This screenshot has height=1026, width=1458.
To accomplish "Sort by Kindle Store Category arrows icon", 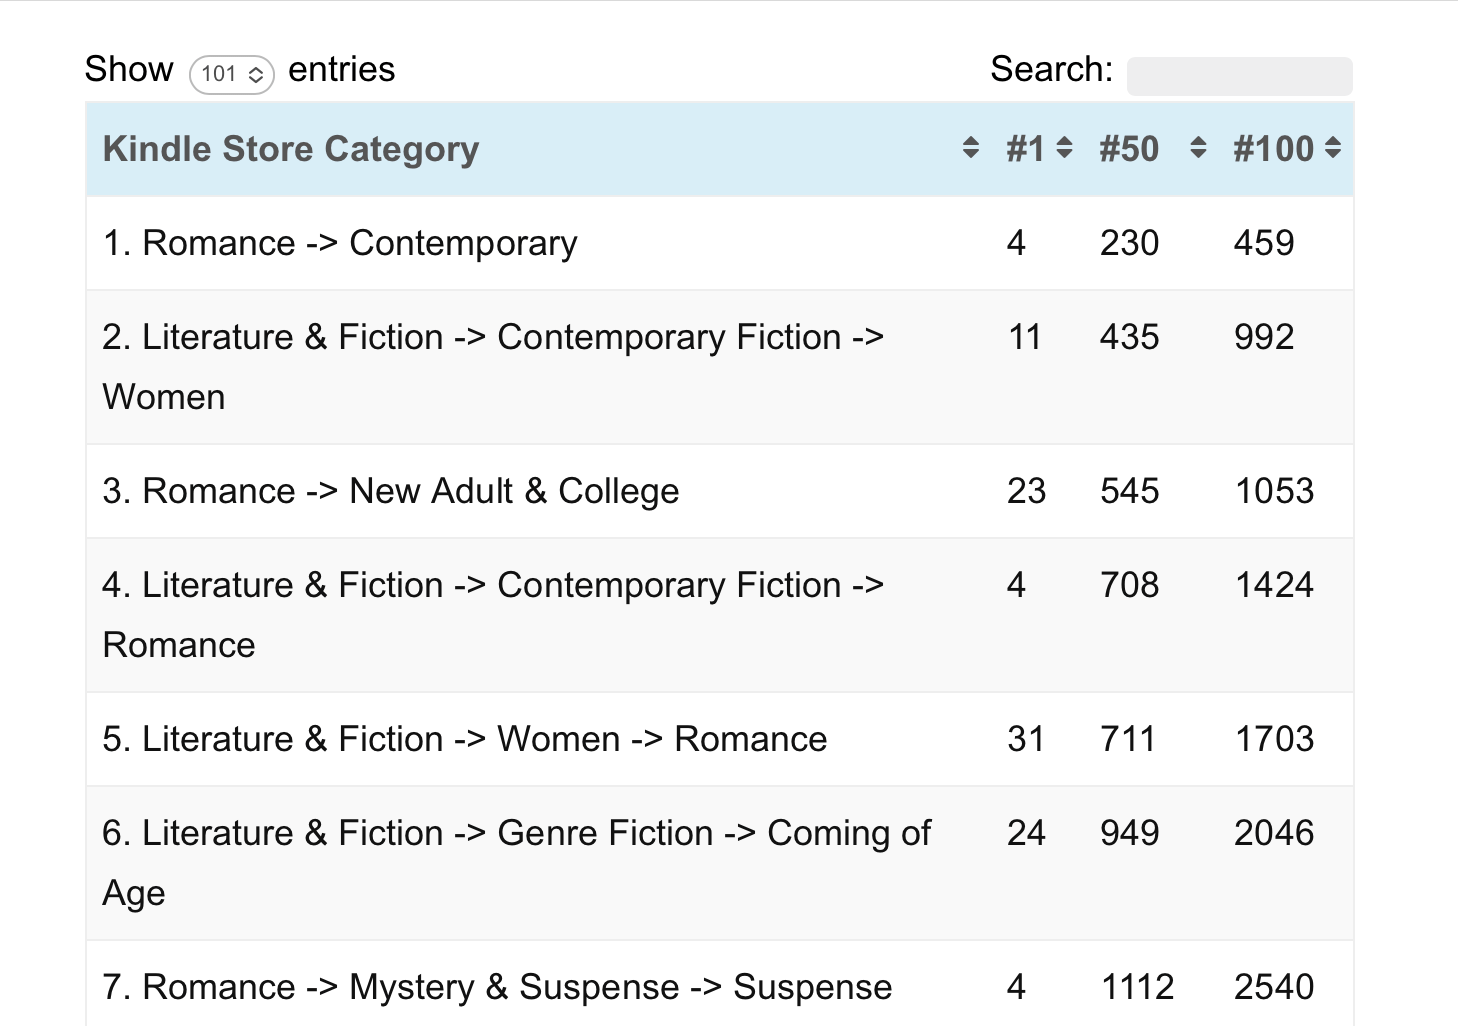I will point(970,149).
